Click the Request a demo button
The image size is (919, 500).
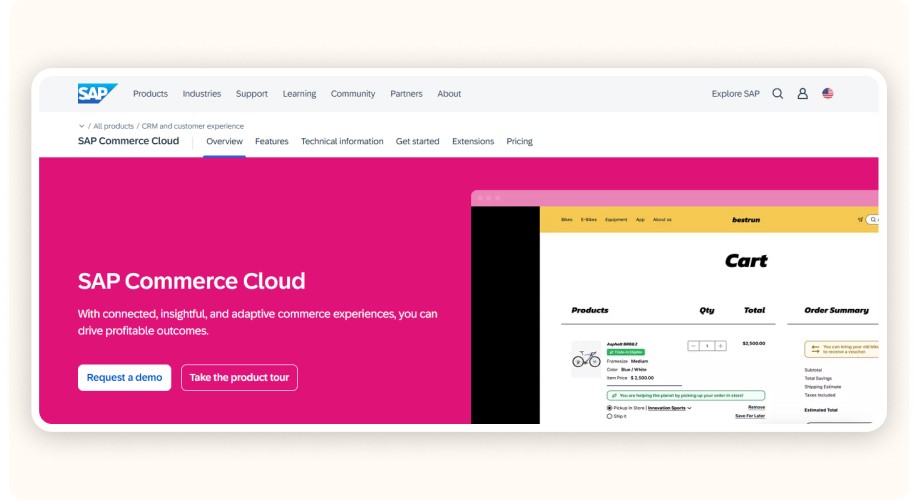coord(124,377)
